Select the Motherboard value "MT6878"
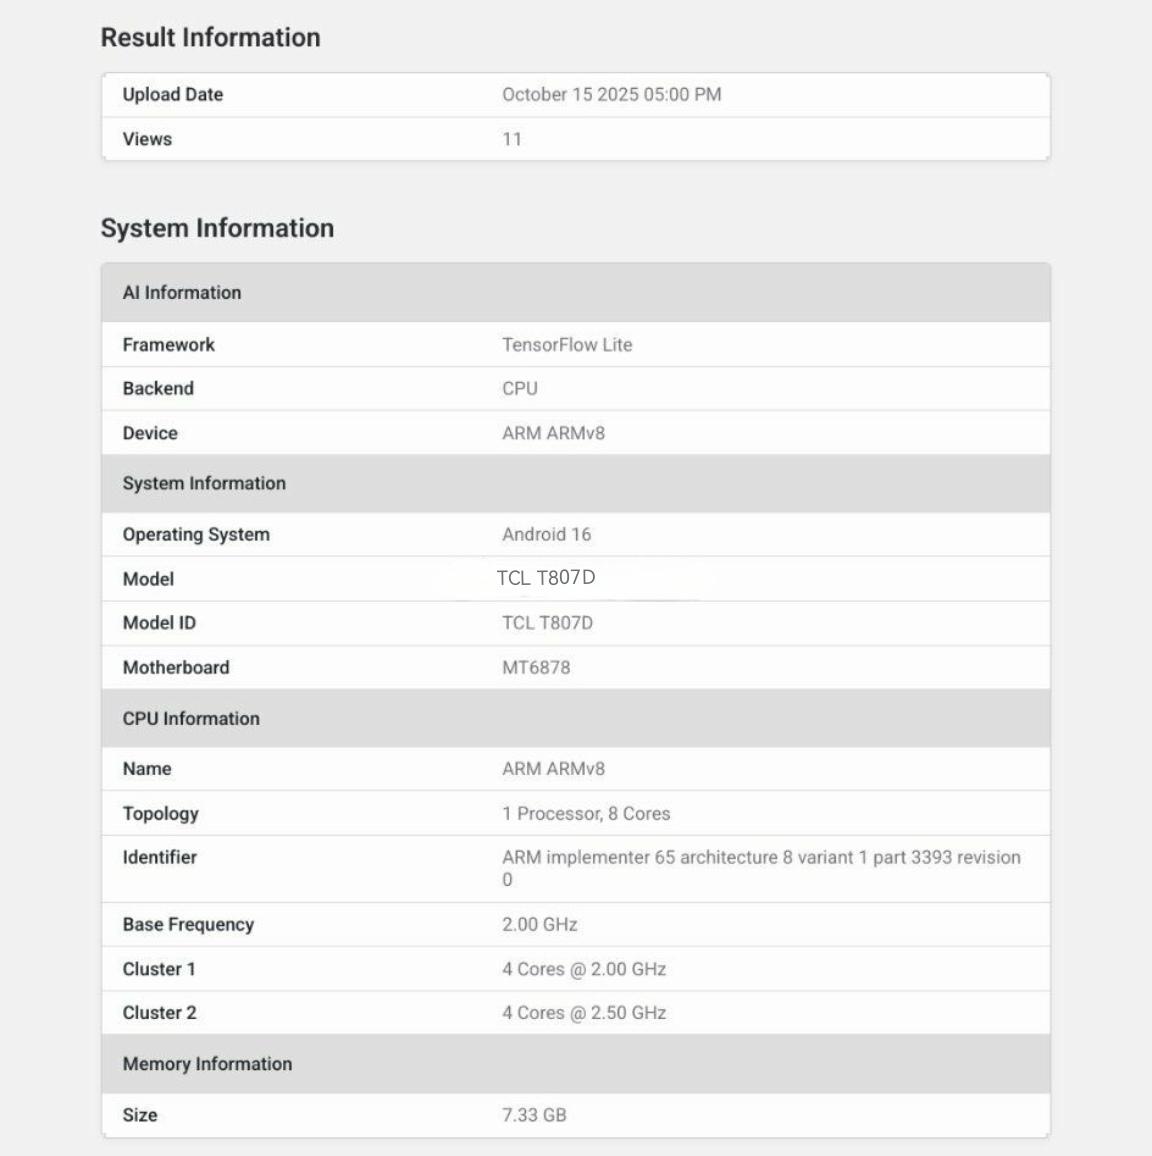The height and width of the screenshot is (1156, 1152). click(536, 668)
